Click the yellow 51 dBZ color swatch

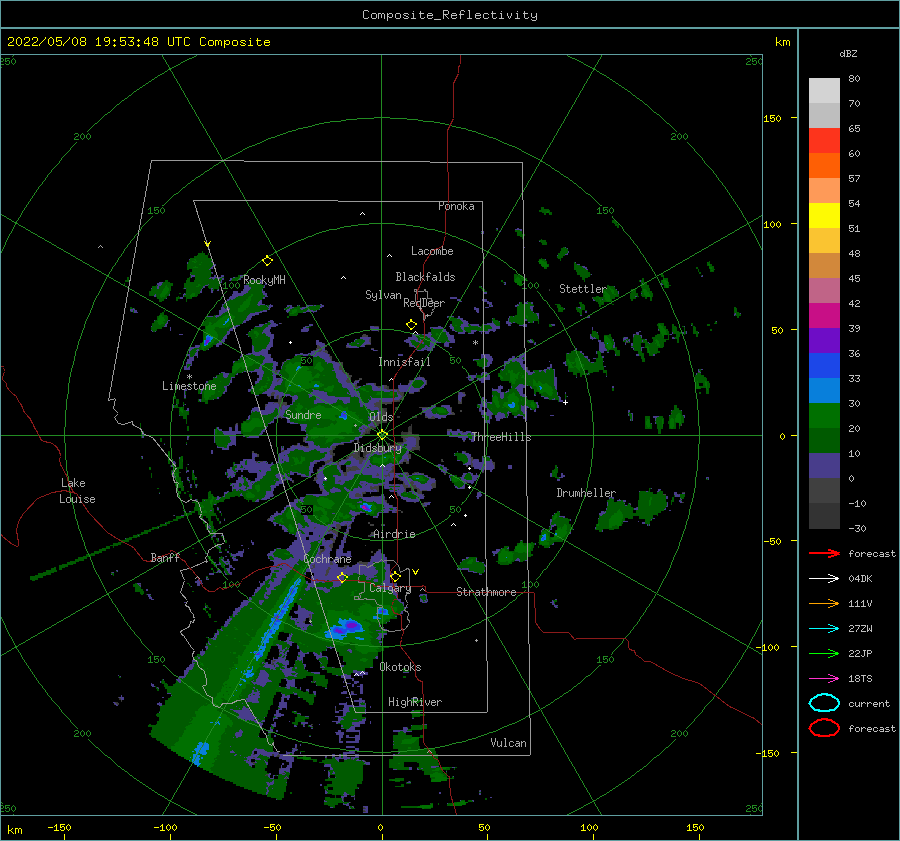tap(824, 216)
